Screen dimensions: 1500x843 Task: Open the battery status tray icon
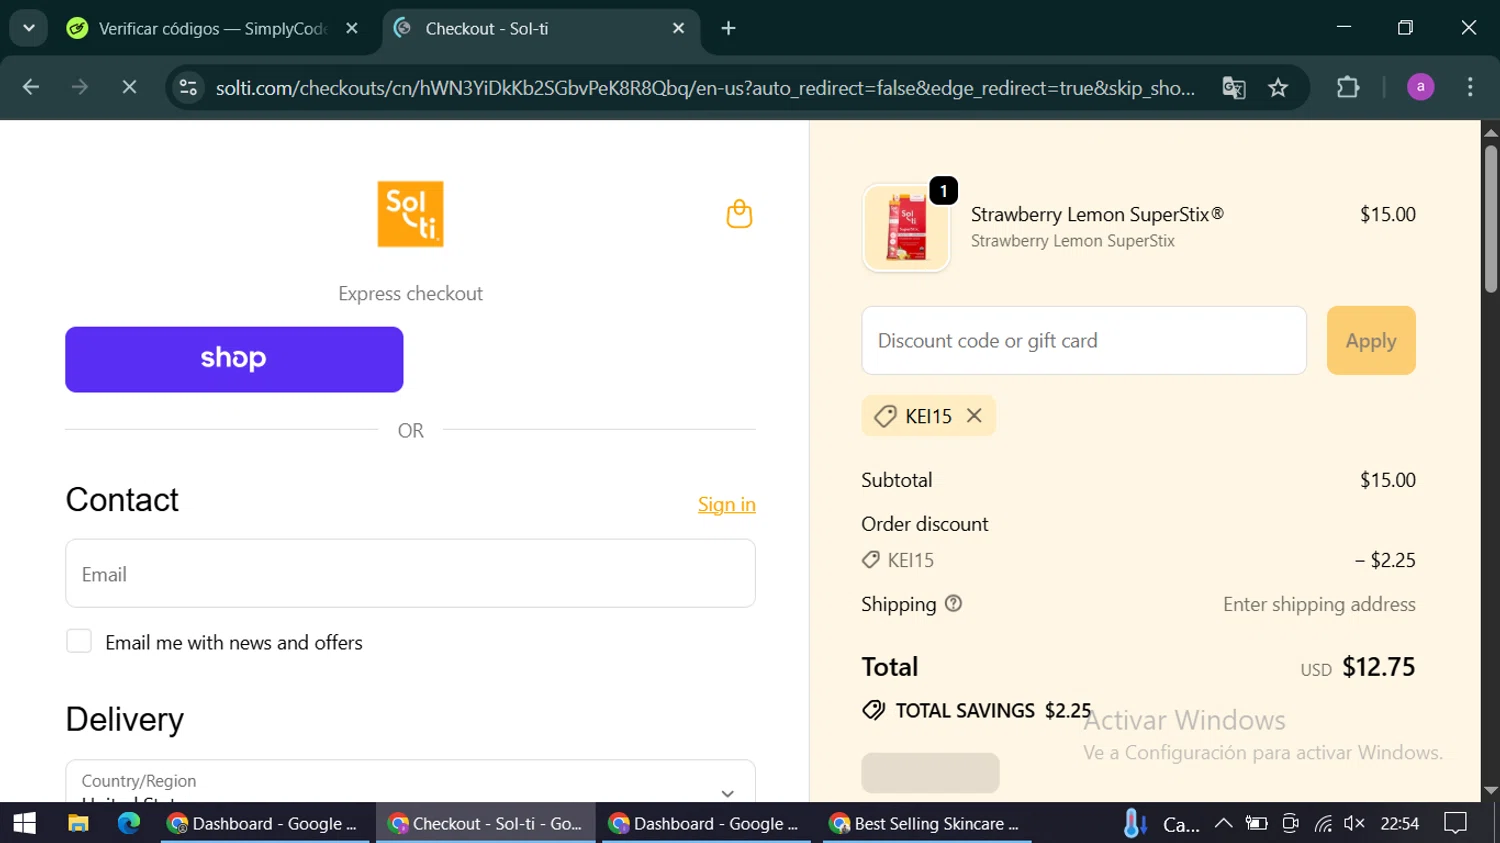pyautogui.click(x=1256, y=823)
